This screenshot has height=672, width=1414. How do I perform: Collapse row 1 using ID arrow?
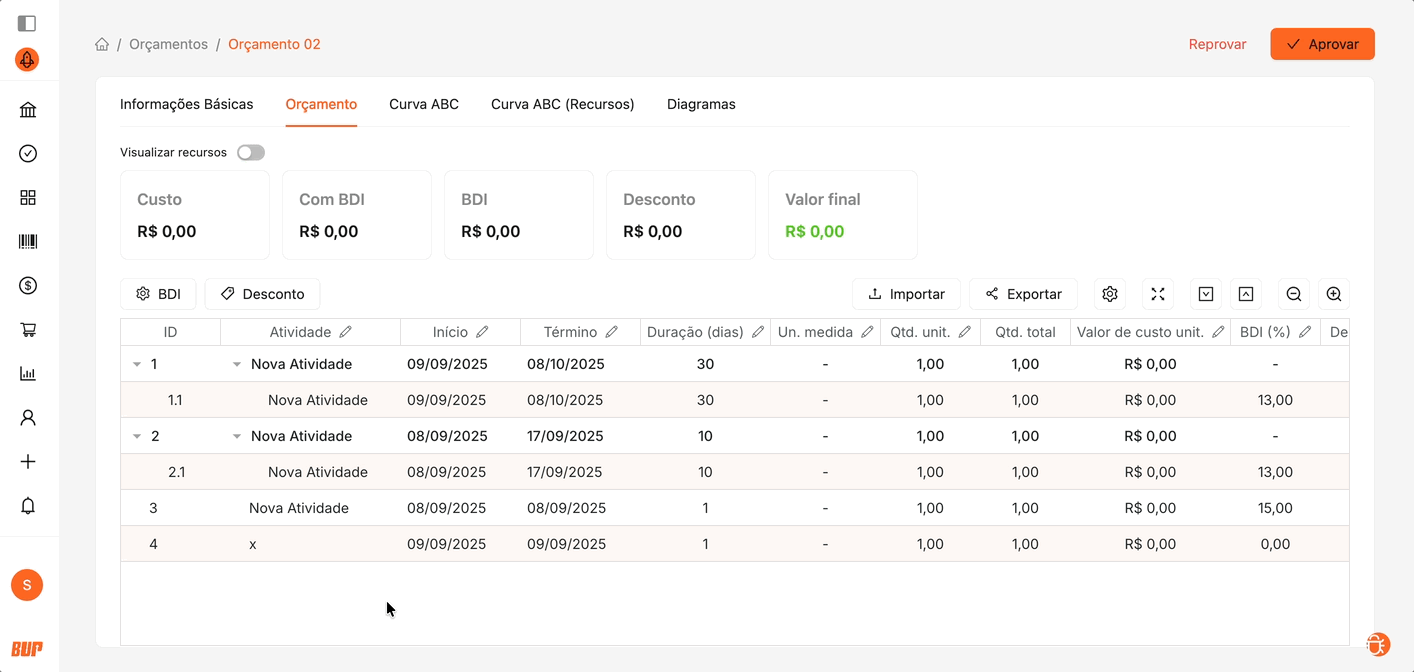pyautogui.click(x=137, y=364)
